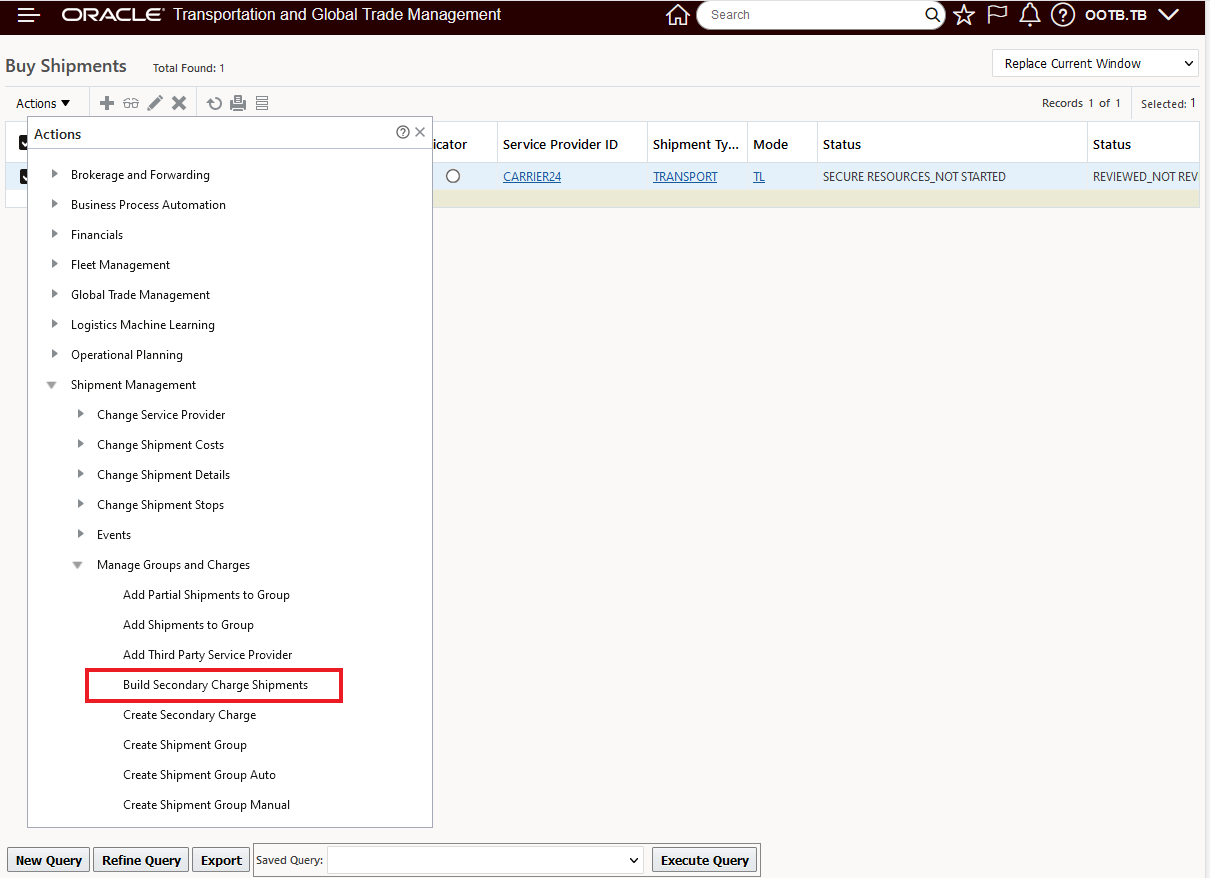Select Build Secondary Charge Shipments
The width and height of the screenshot is (1210, 878).
(x=215, y=685)
